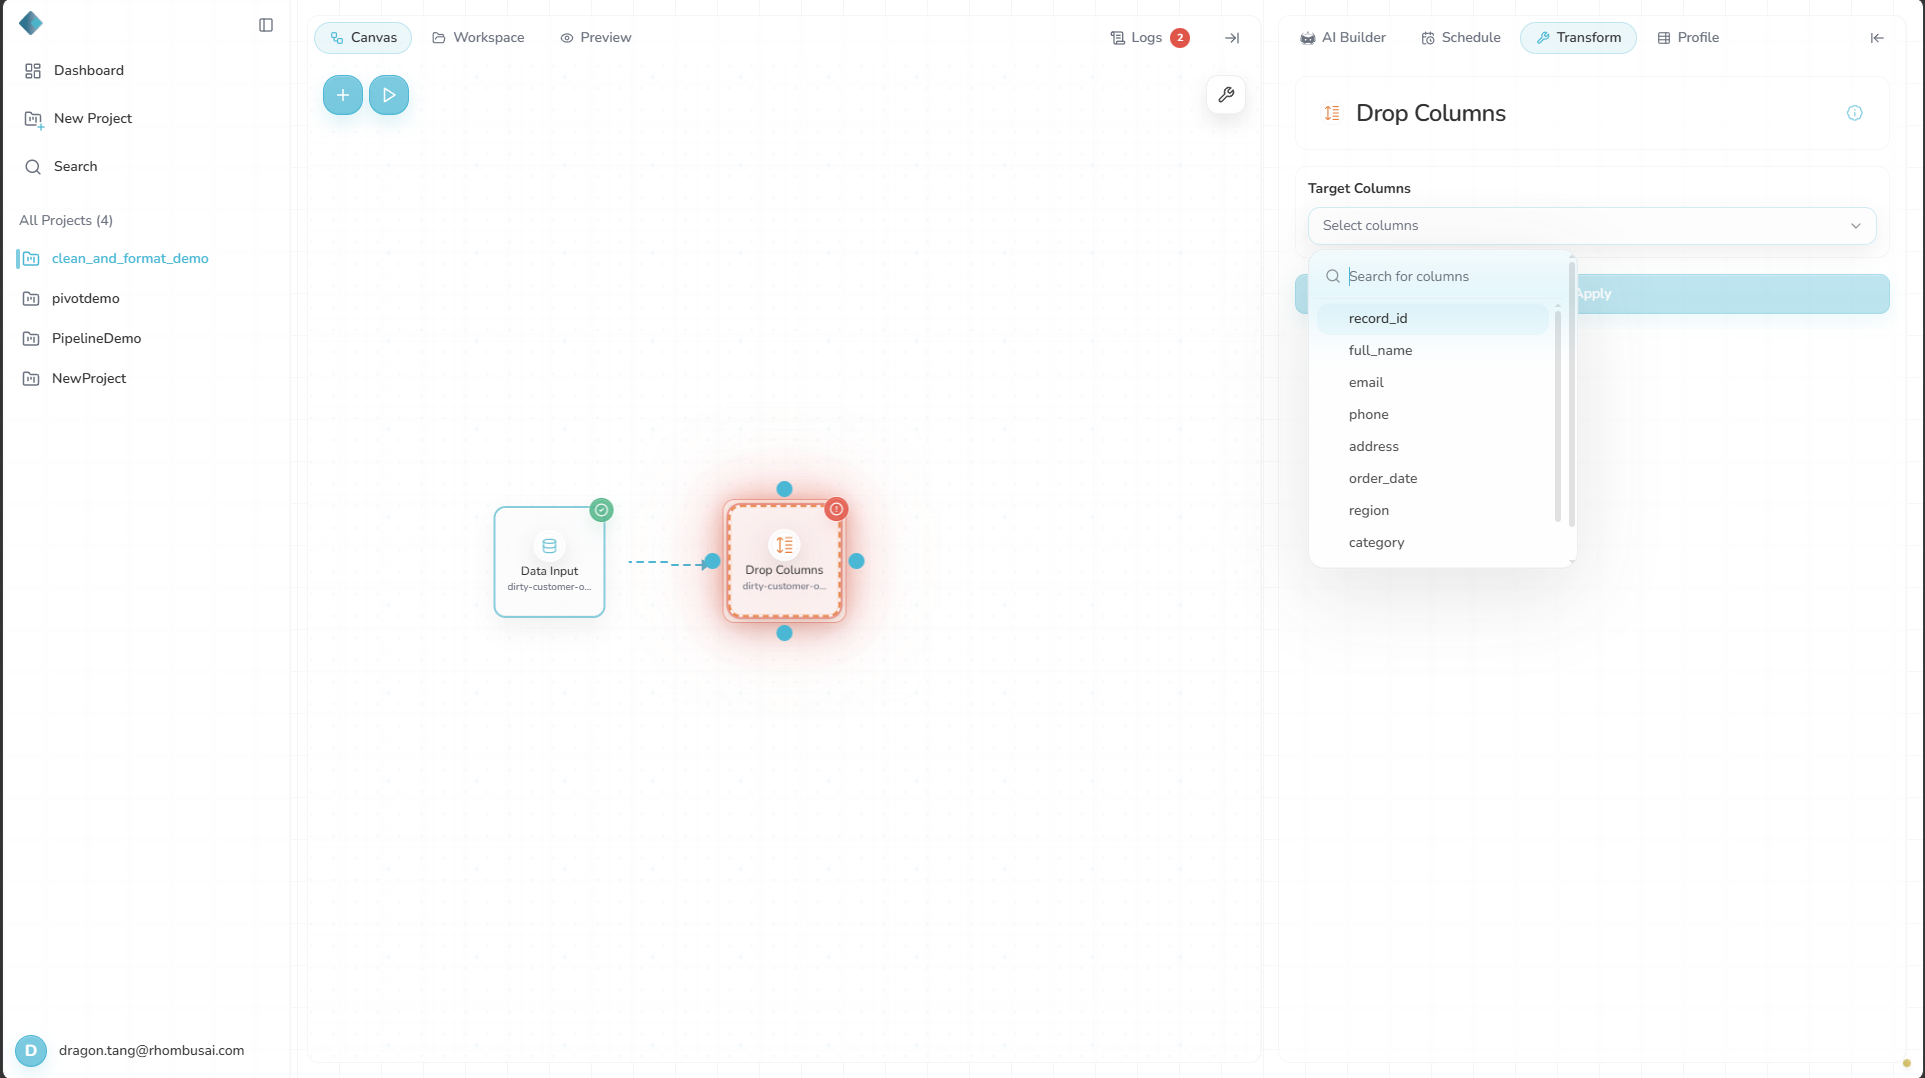Click the bottom connector of Drop Columns node
The height and width of the screenshot is (1078, 1925).
[784, 633]
